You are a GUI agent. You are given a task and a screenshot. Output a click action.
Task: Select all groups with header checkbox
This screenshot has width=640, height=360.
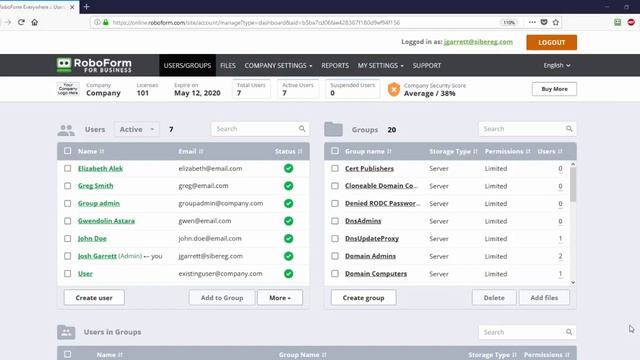[335, 151]
